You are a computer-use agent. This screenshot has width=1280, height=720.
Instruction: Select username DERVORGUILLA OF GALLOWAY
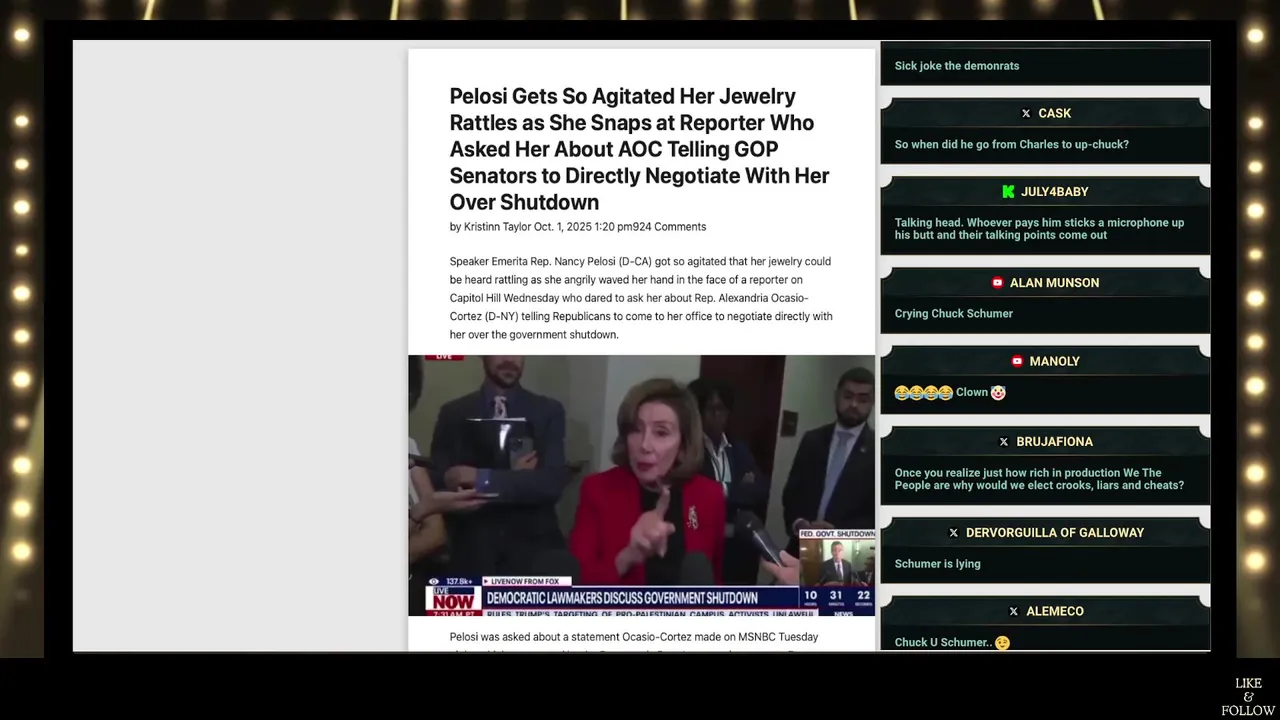pos(1054,533)
